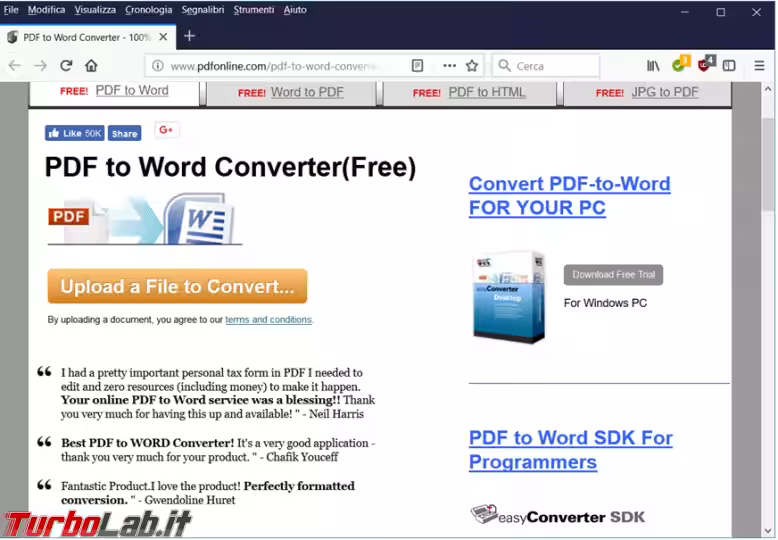
Task: Show site information icon in address bar
Action: [x=158, y=66]
